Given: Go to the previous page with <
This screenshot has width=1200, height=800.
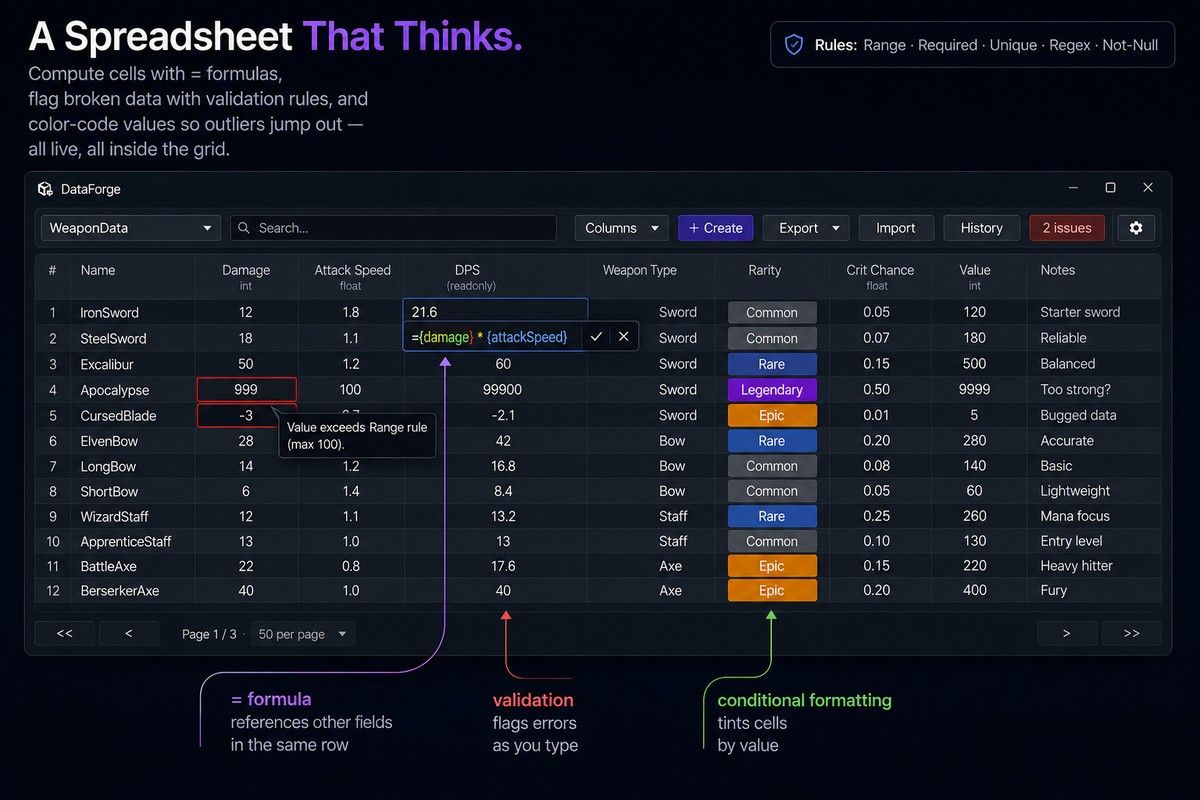Looking at the screenshot, I should pos(129,633).
